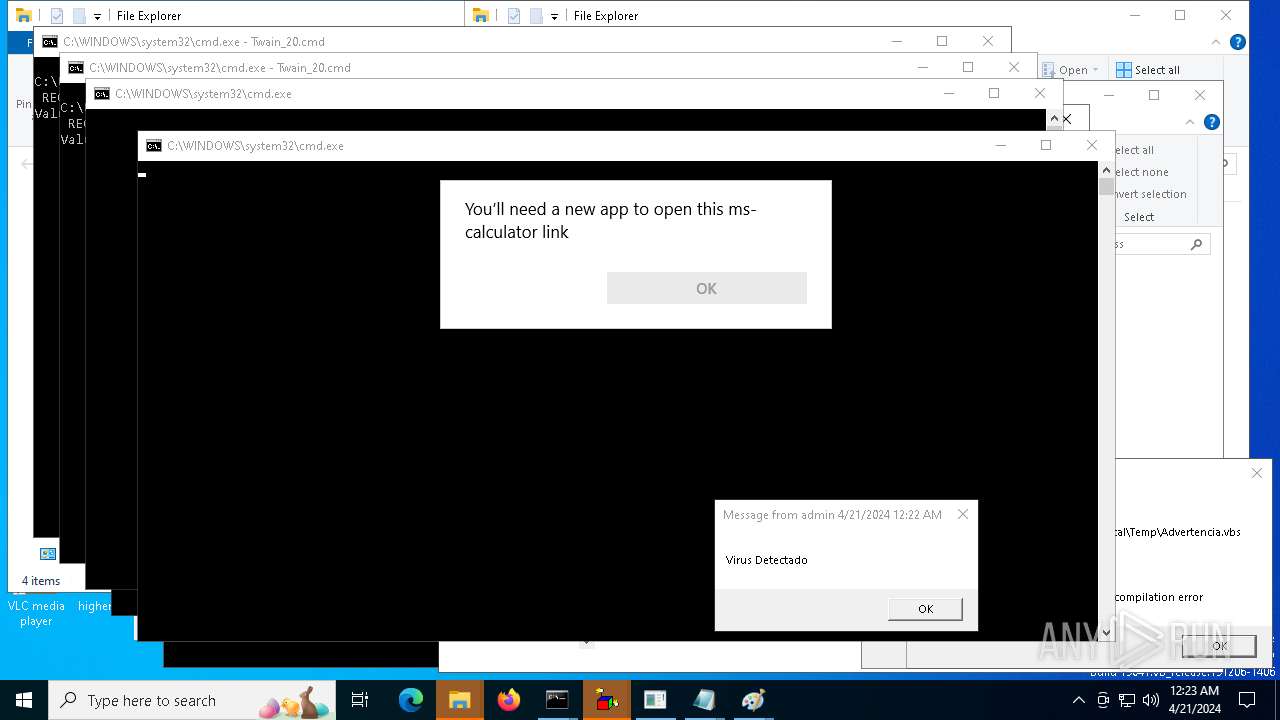Click the cmd icon in front cmd.exe title bar
Screen dimensions: 1280x720
click(154, 146)
